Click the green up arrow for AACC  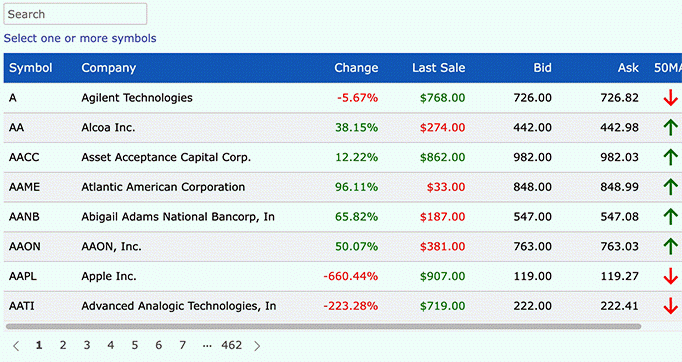(670, 157)
